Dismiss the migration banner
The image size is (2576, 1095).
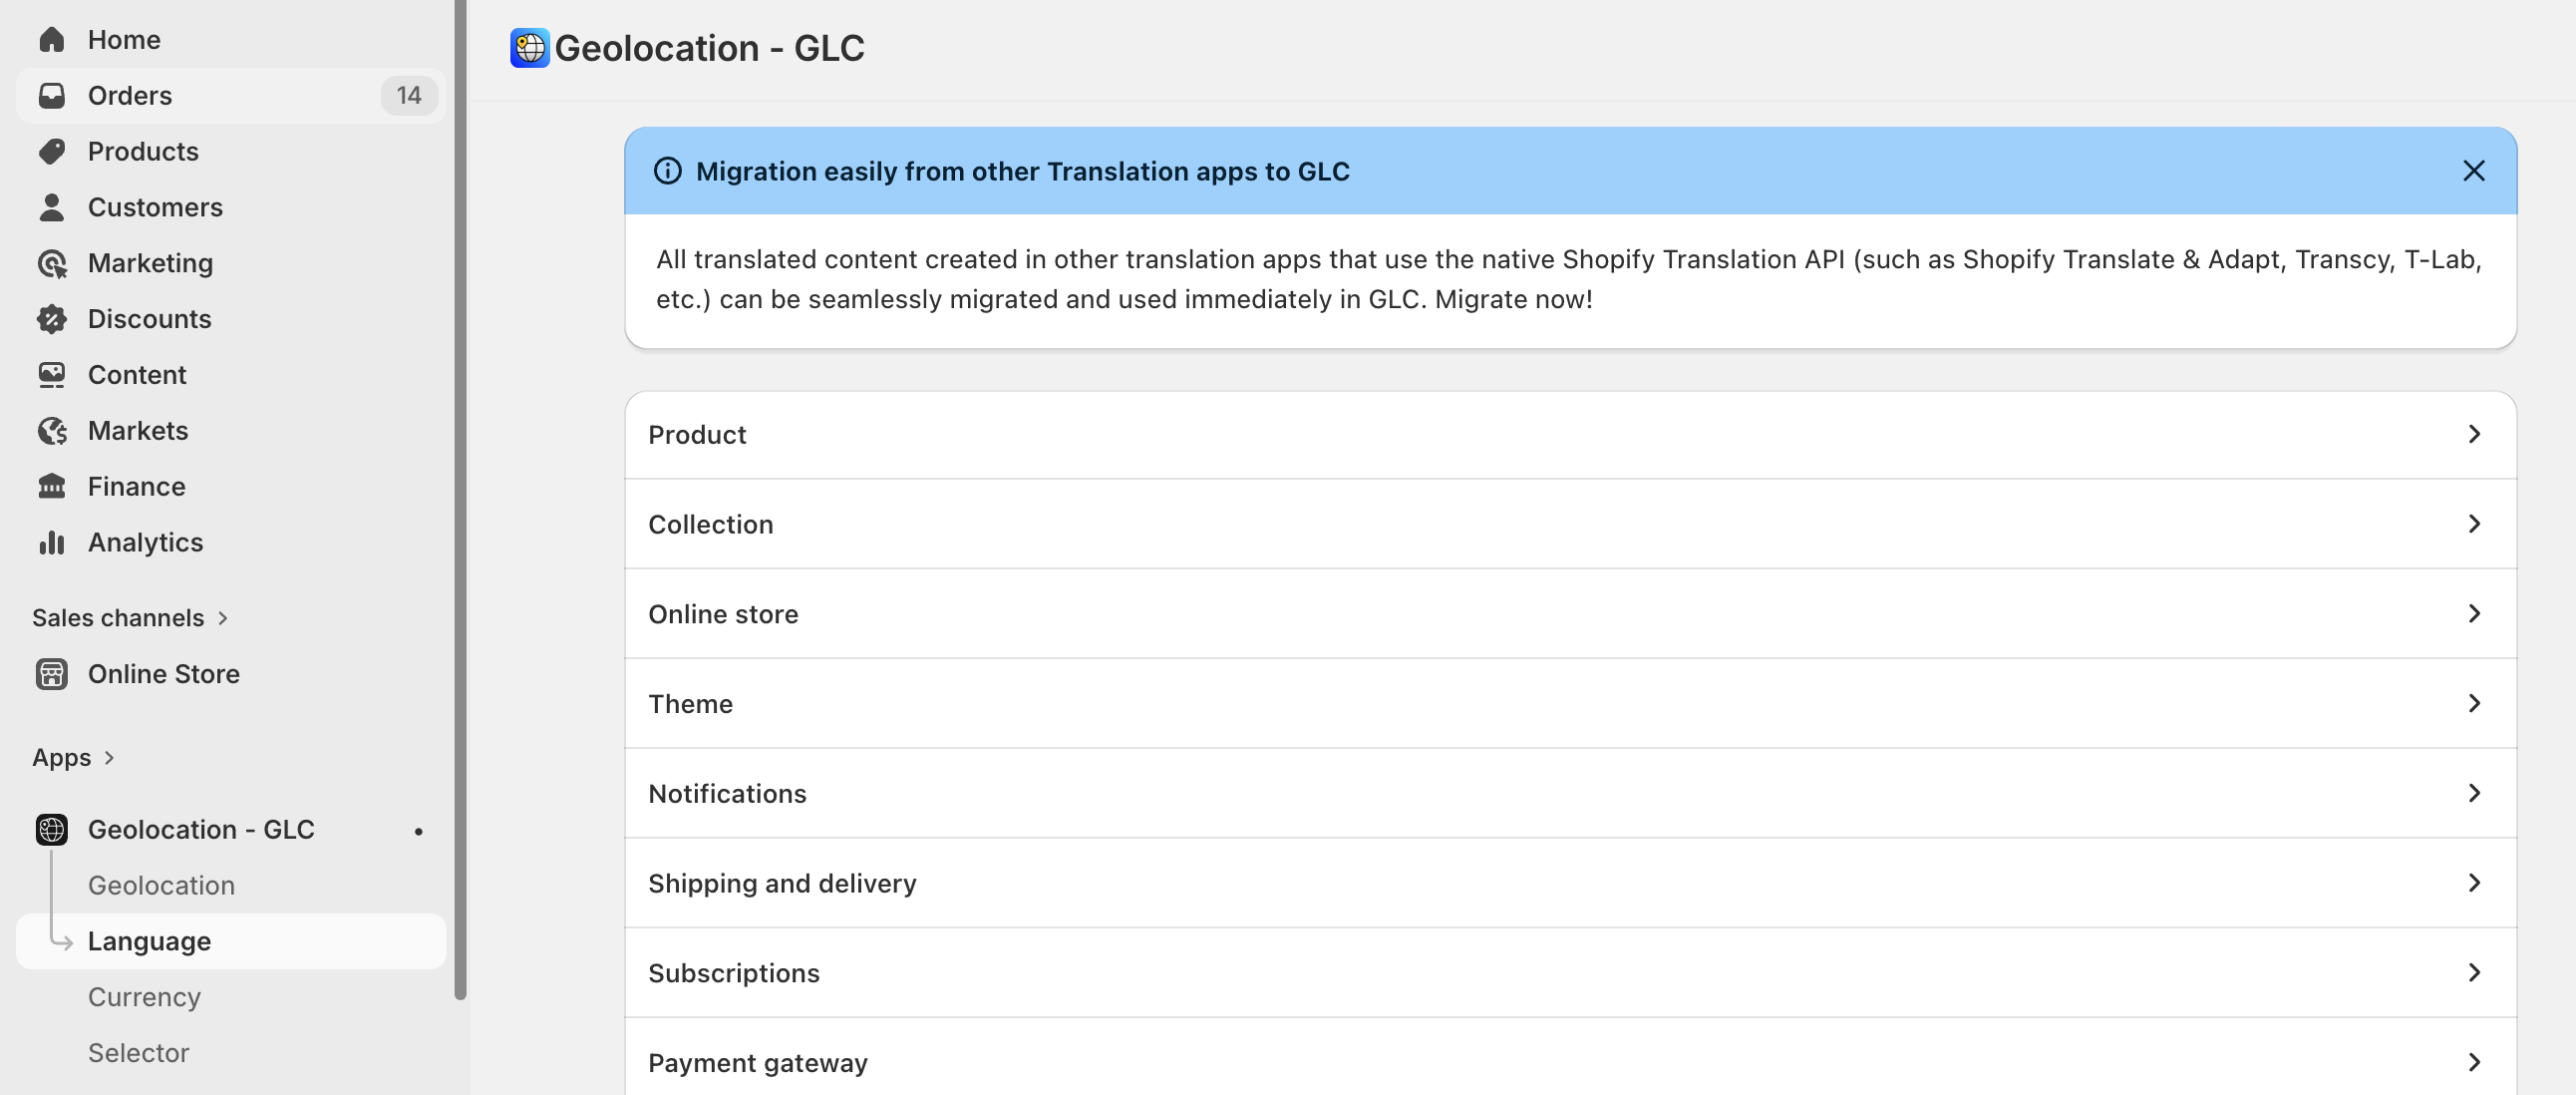coord(2473,171)
